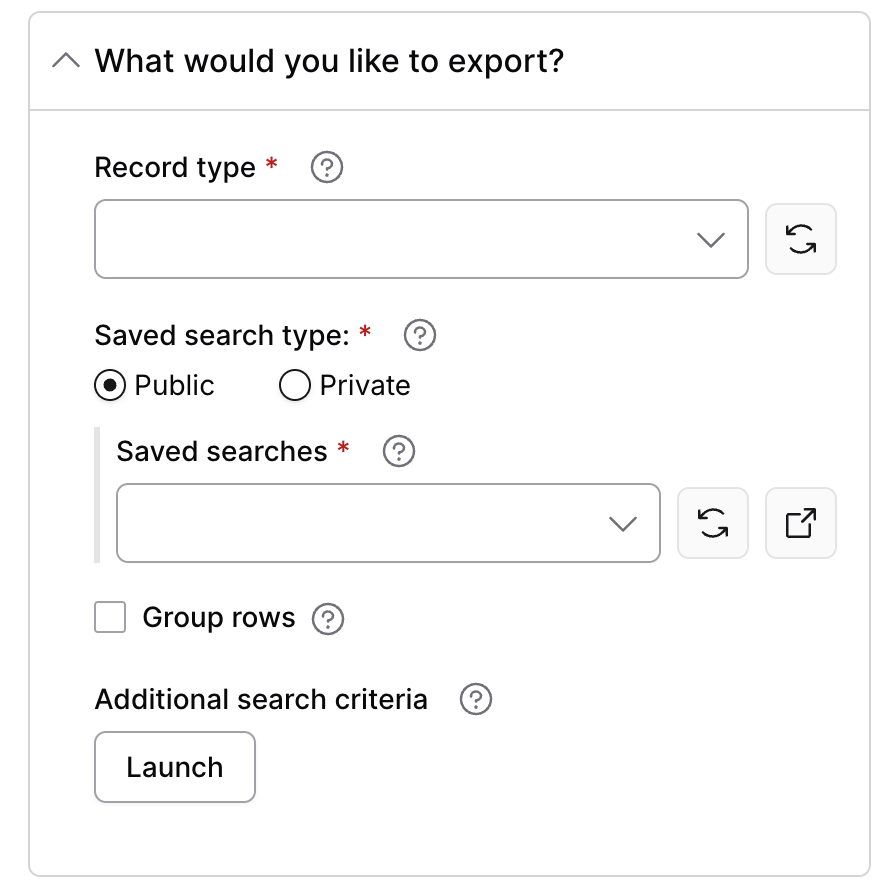Open saved searches in new window
Screen dimensions: 874x884
[x=801, y=523]
